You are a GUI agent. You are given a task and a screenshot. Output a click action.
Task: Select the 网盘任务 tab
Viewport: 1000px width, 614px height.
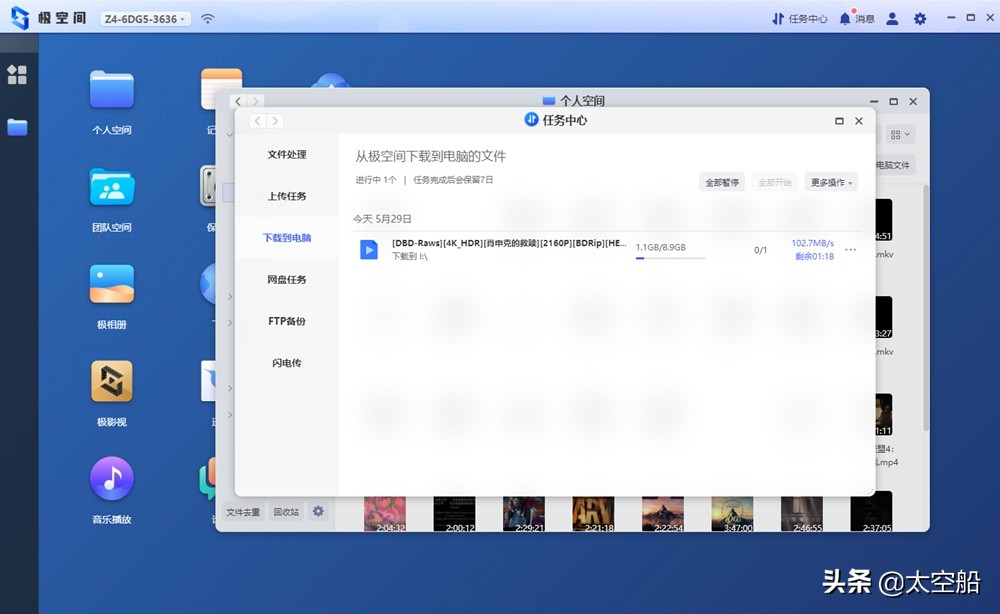(x=286, y=279)
